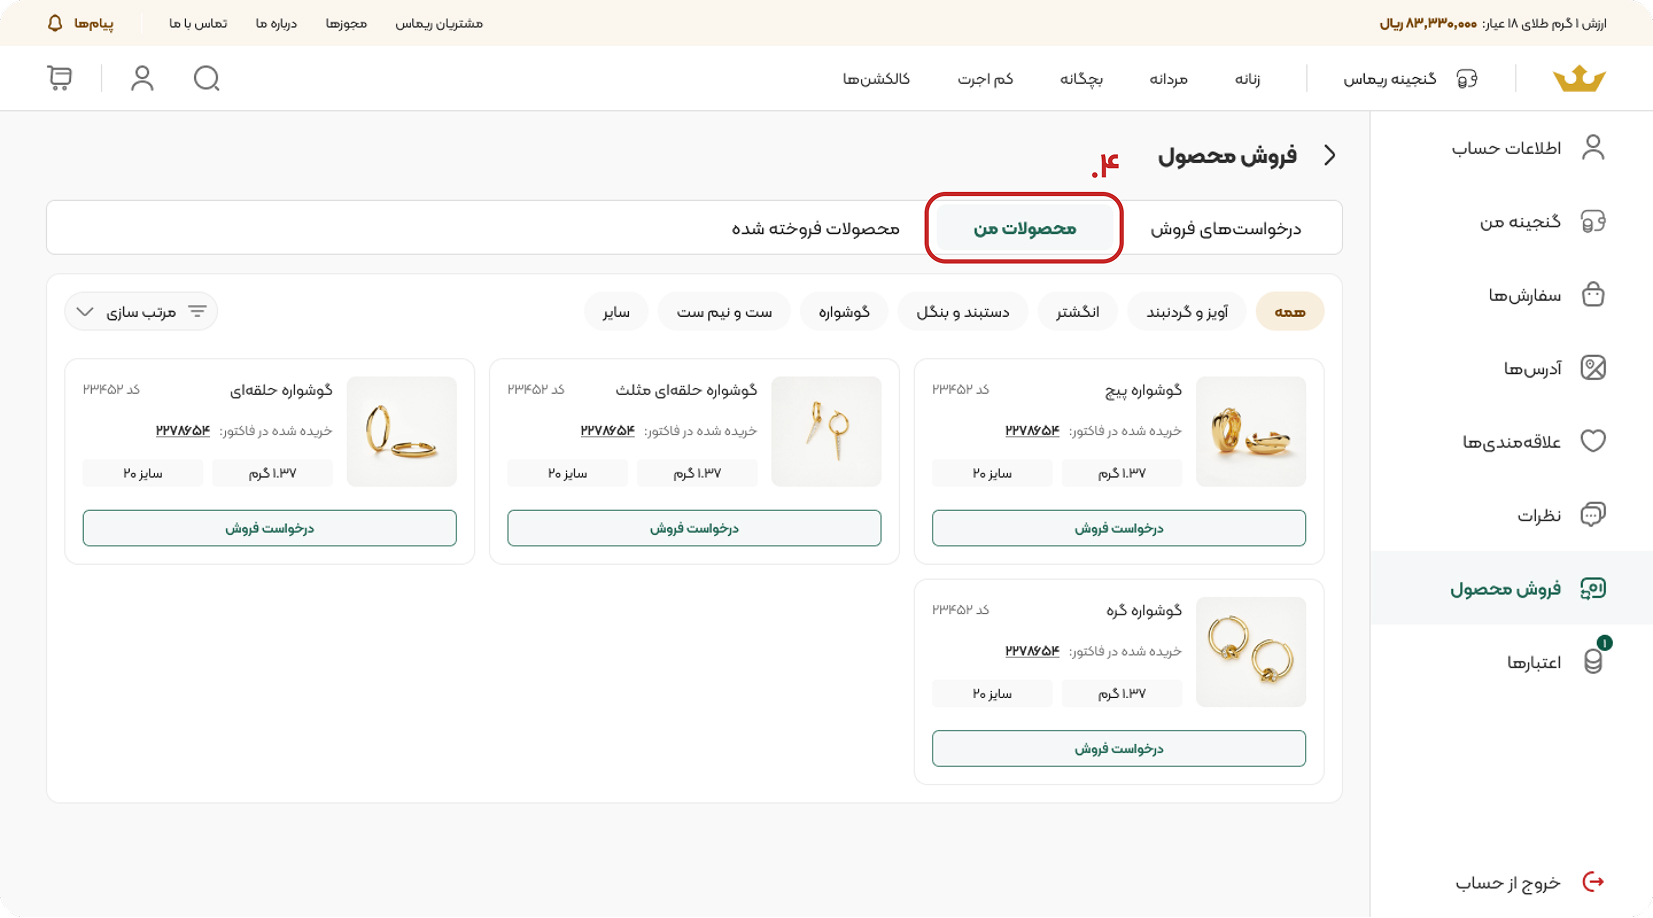Open invoice link on گوشواره پیچ card
The image size is (1653, 918).
point(1032,430)
